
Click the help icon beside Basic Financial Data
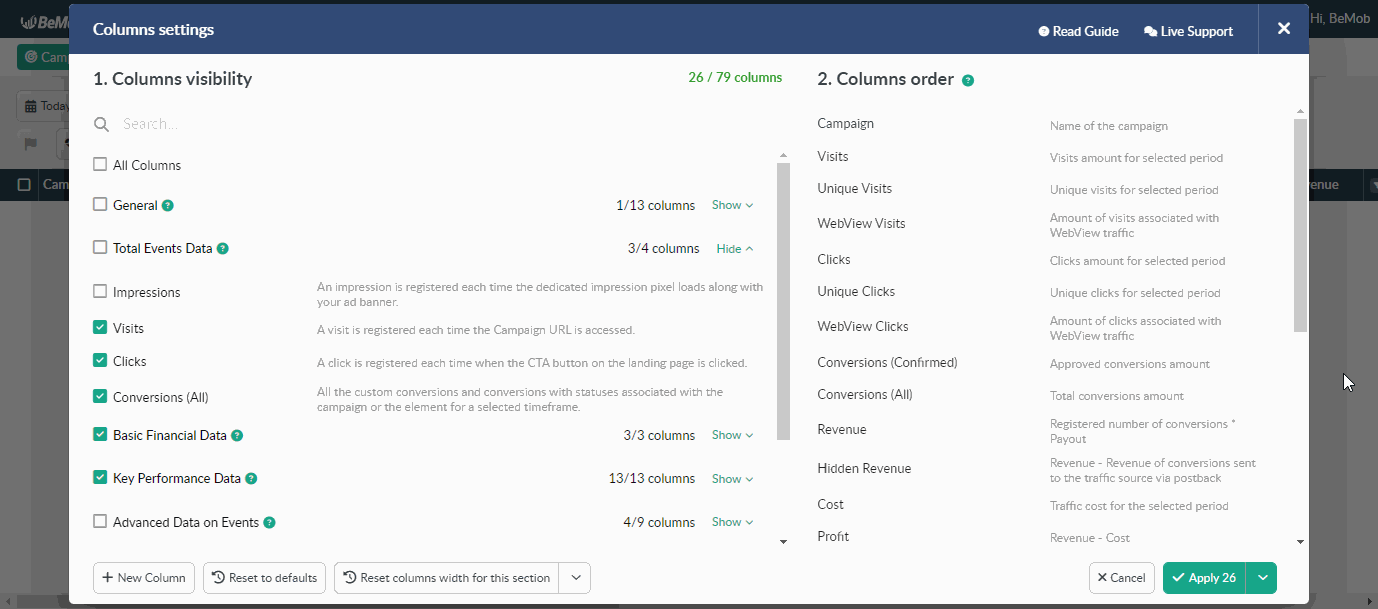(237, 436)
